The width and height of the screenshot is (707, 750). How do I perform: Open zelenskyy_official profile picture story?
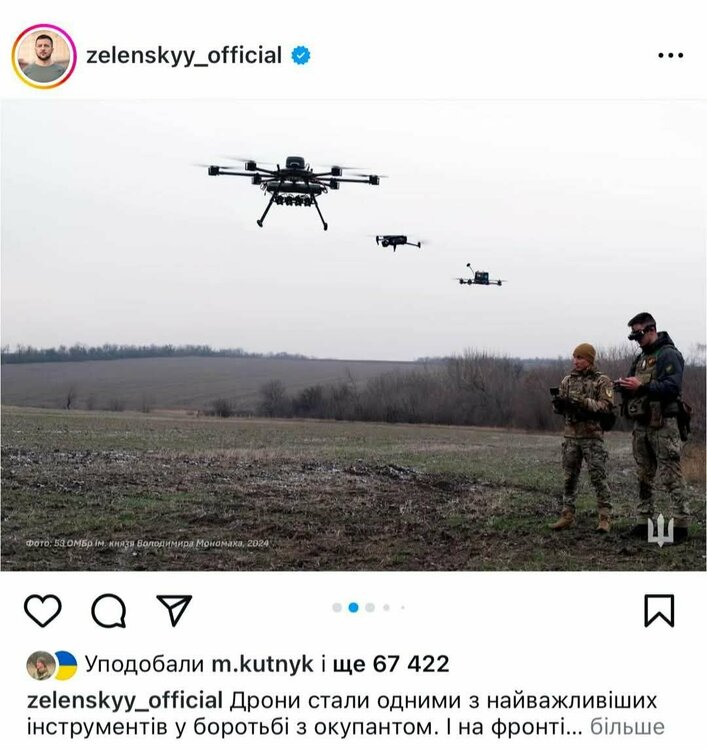(x=44, y=56)
